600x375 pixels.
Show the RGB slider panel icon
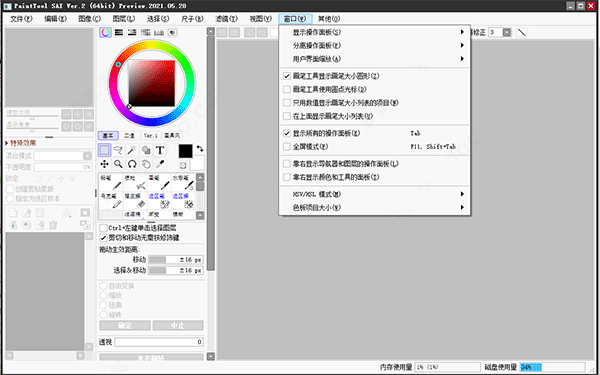[x=119, y=33]
